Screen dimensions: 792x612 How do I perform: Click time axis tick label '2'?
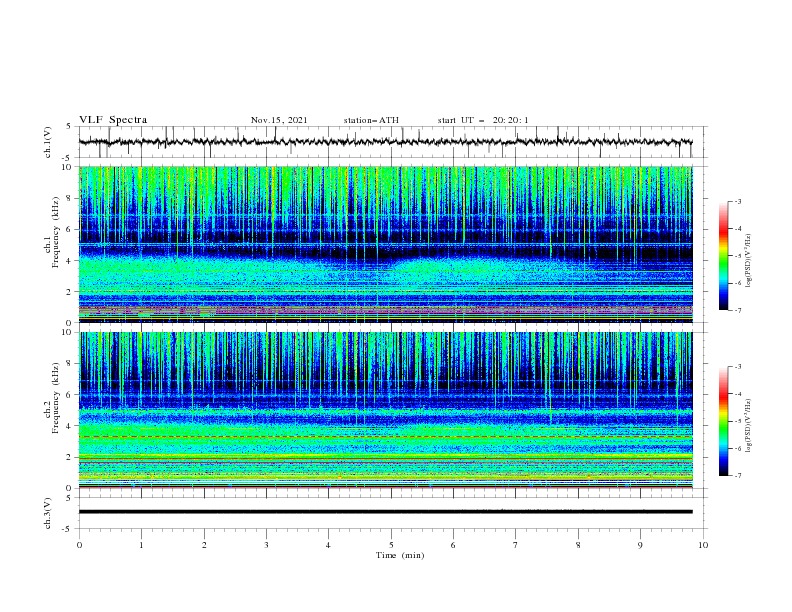click(204, 545)
